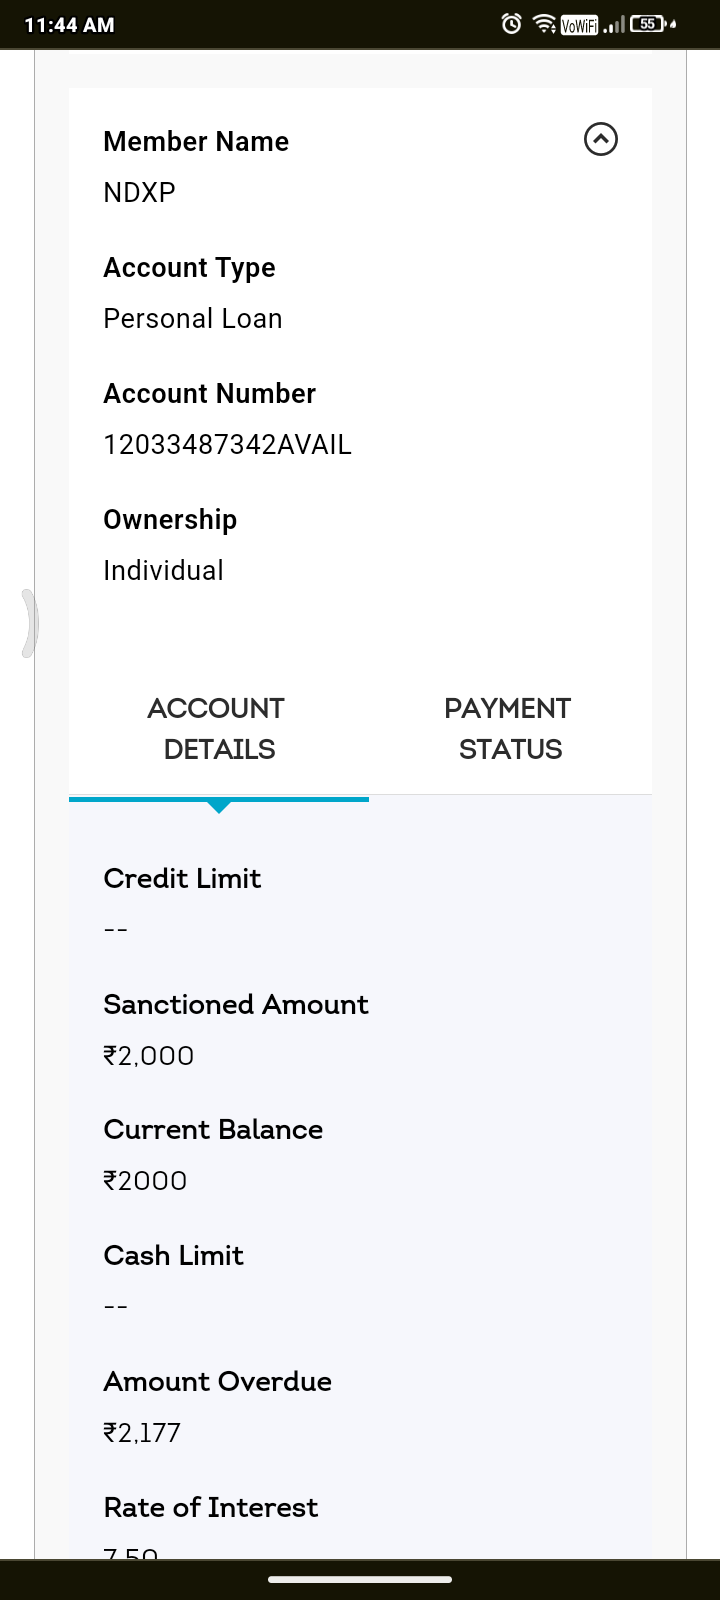Screen dimensions: 720x1600
Task: Tap the Wi-Fi icon in the status bar
Action: (x=544, y=24)
